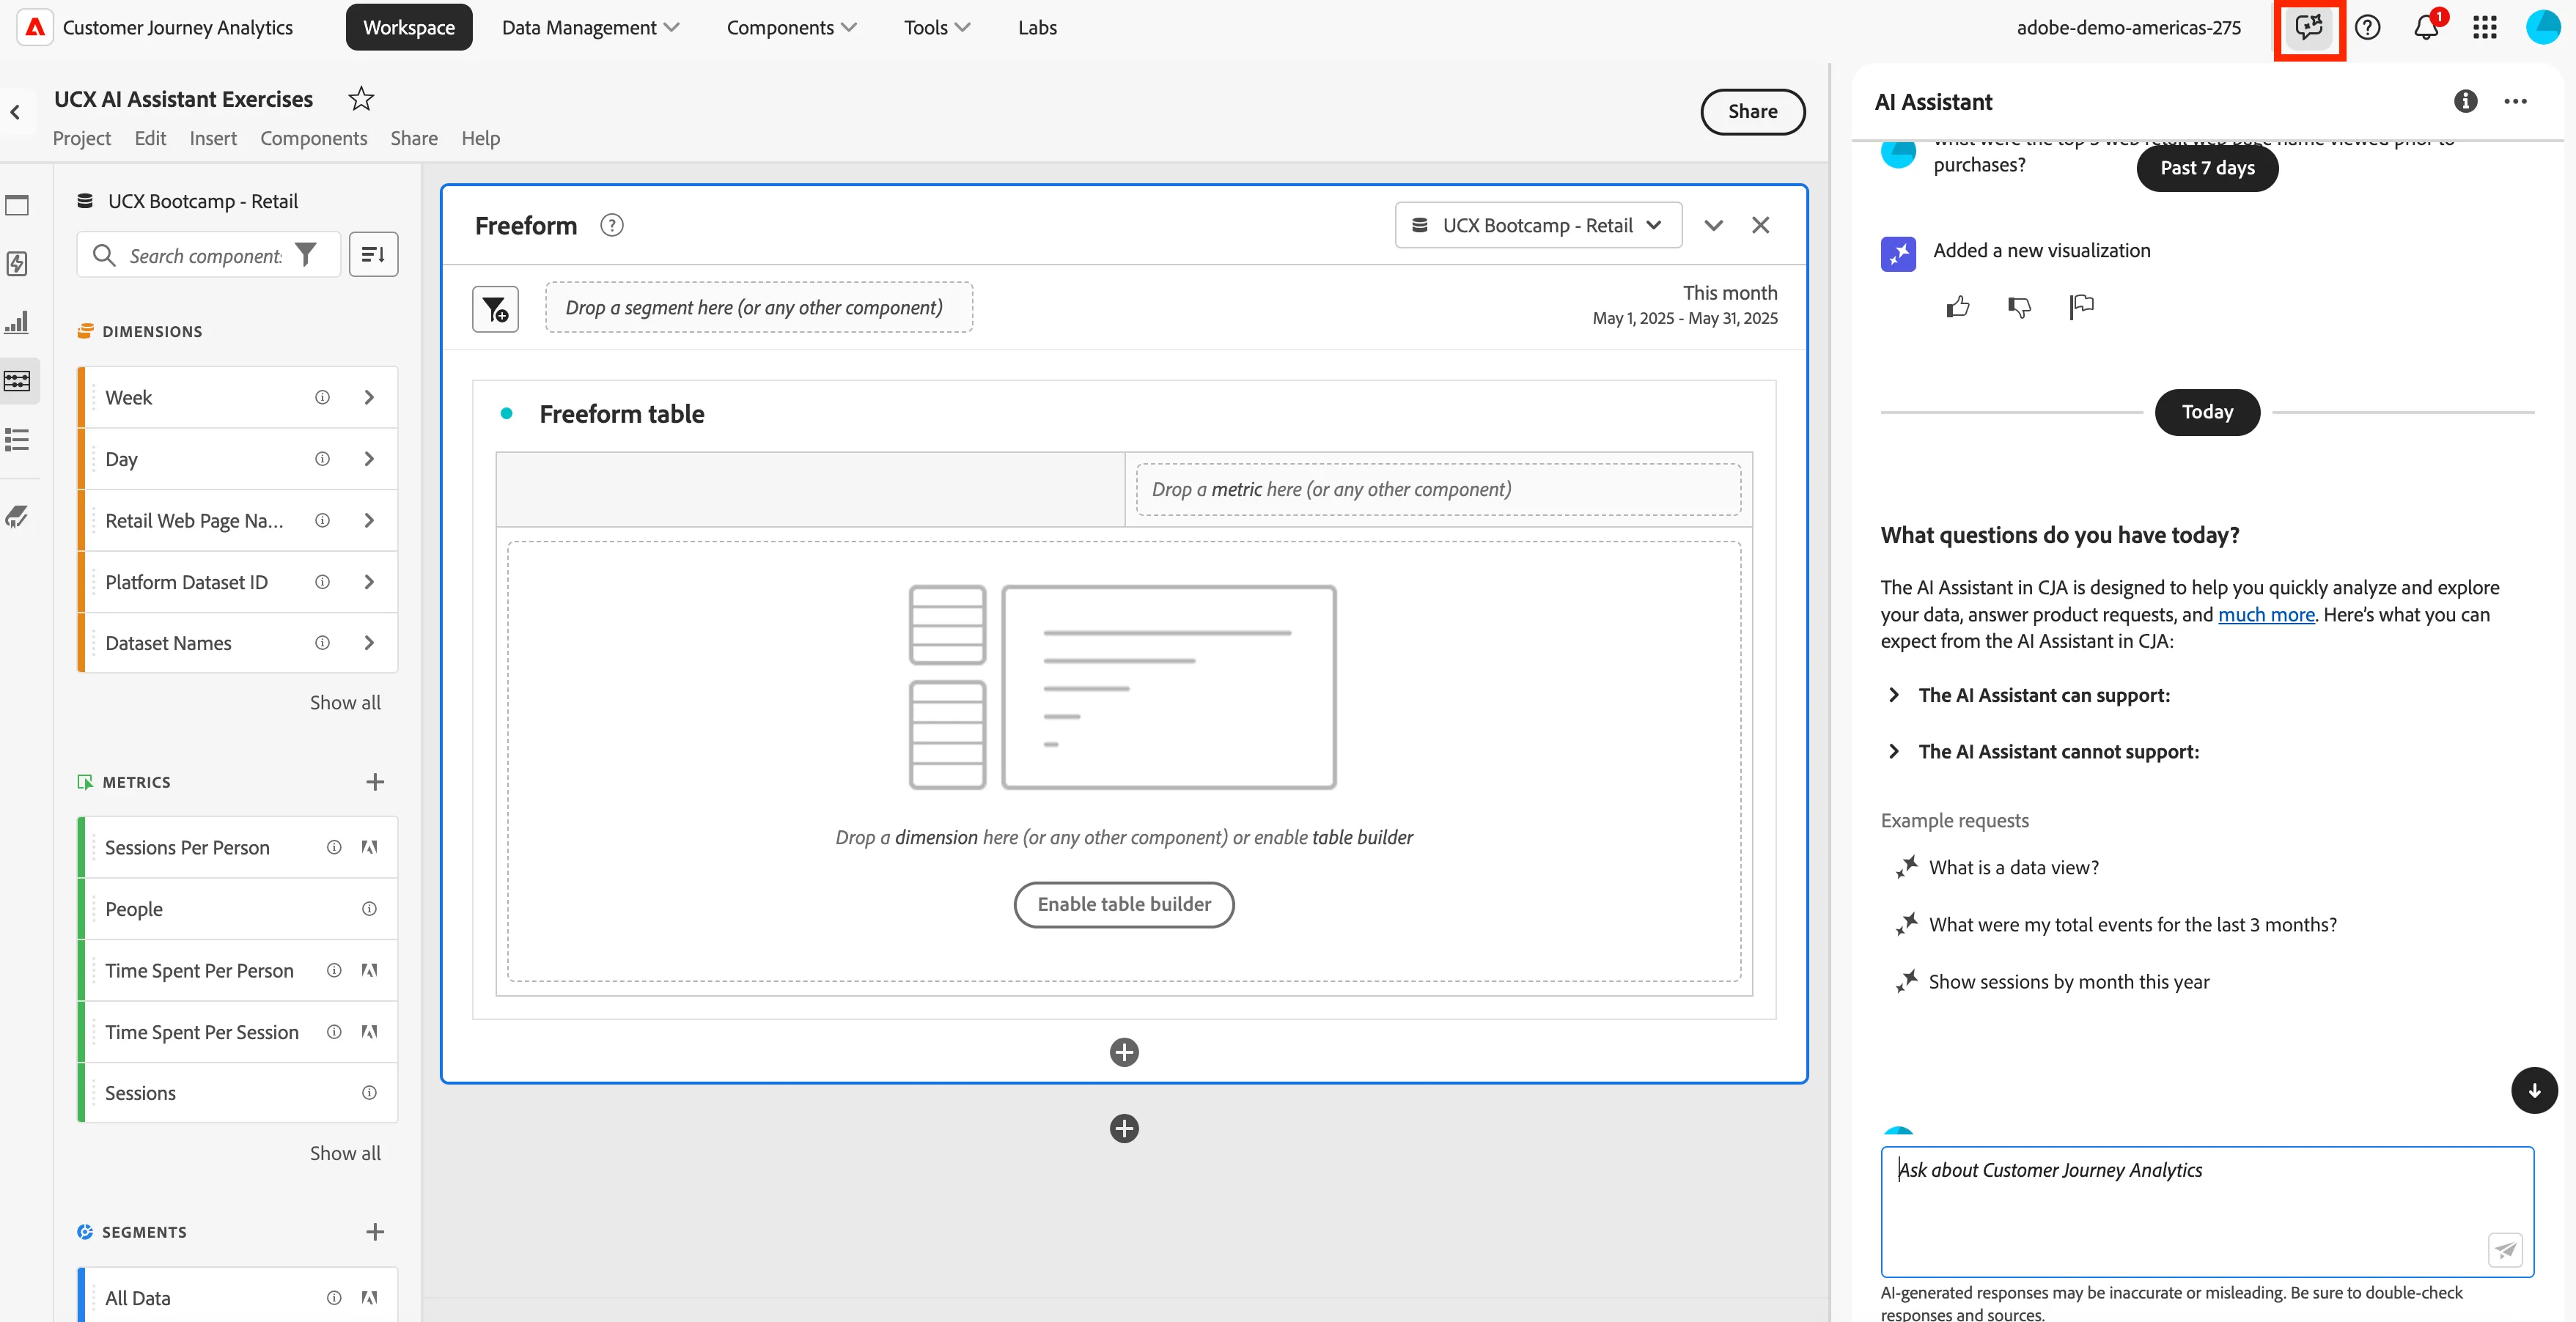Screen dimensions: 2576x1322
Task: Open UCX Bootcamp - Retail data view dropdown
Action: coord(1537,226)
